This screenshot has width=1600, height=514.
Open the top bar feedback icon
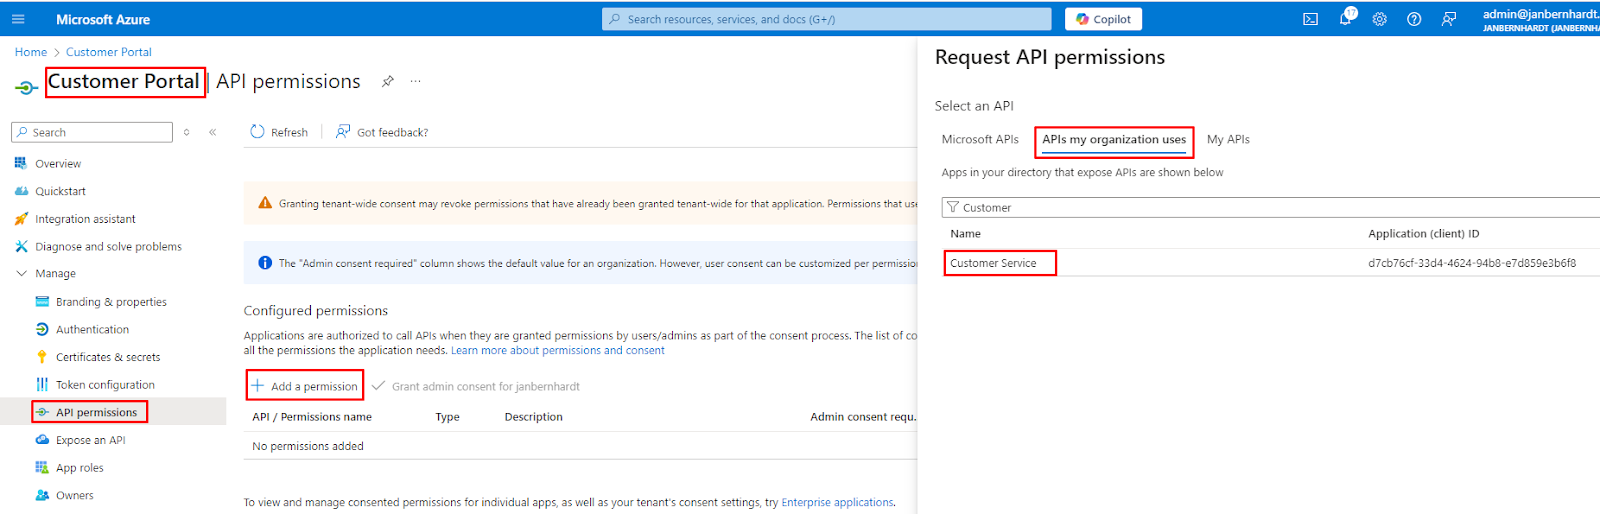[1449, 19]
